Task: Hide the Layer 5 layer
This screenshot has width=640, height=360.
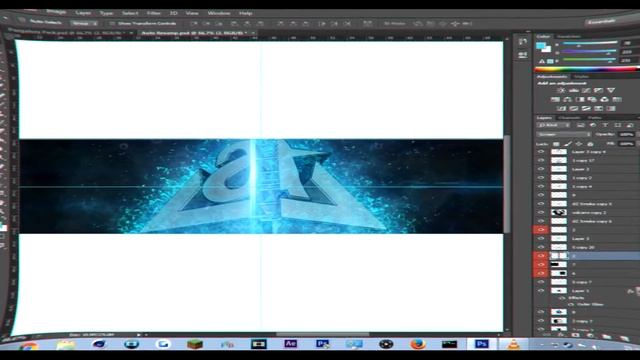Action: tap(541, 238)
